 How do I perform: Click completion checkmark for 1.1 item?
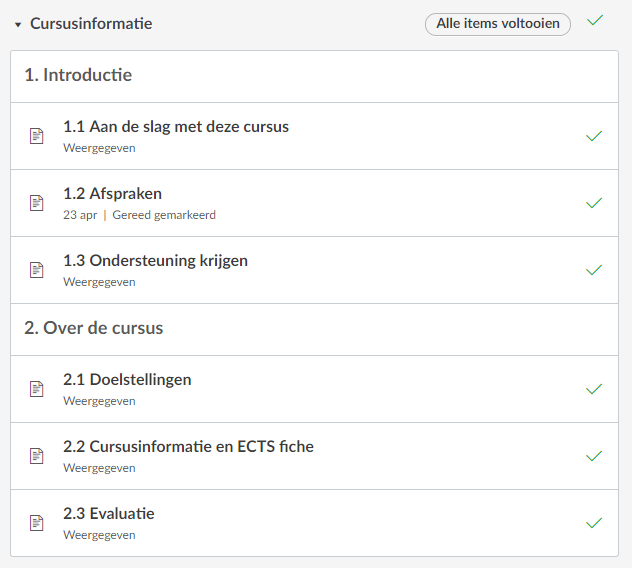pos(594,136)
